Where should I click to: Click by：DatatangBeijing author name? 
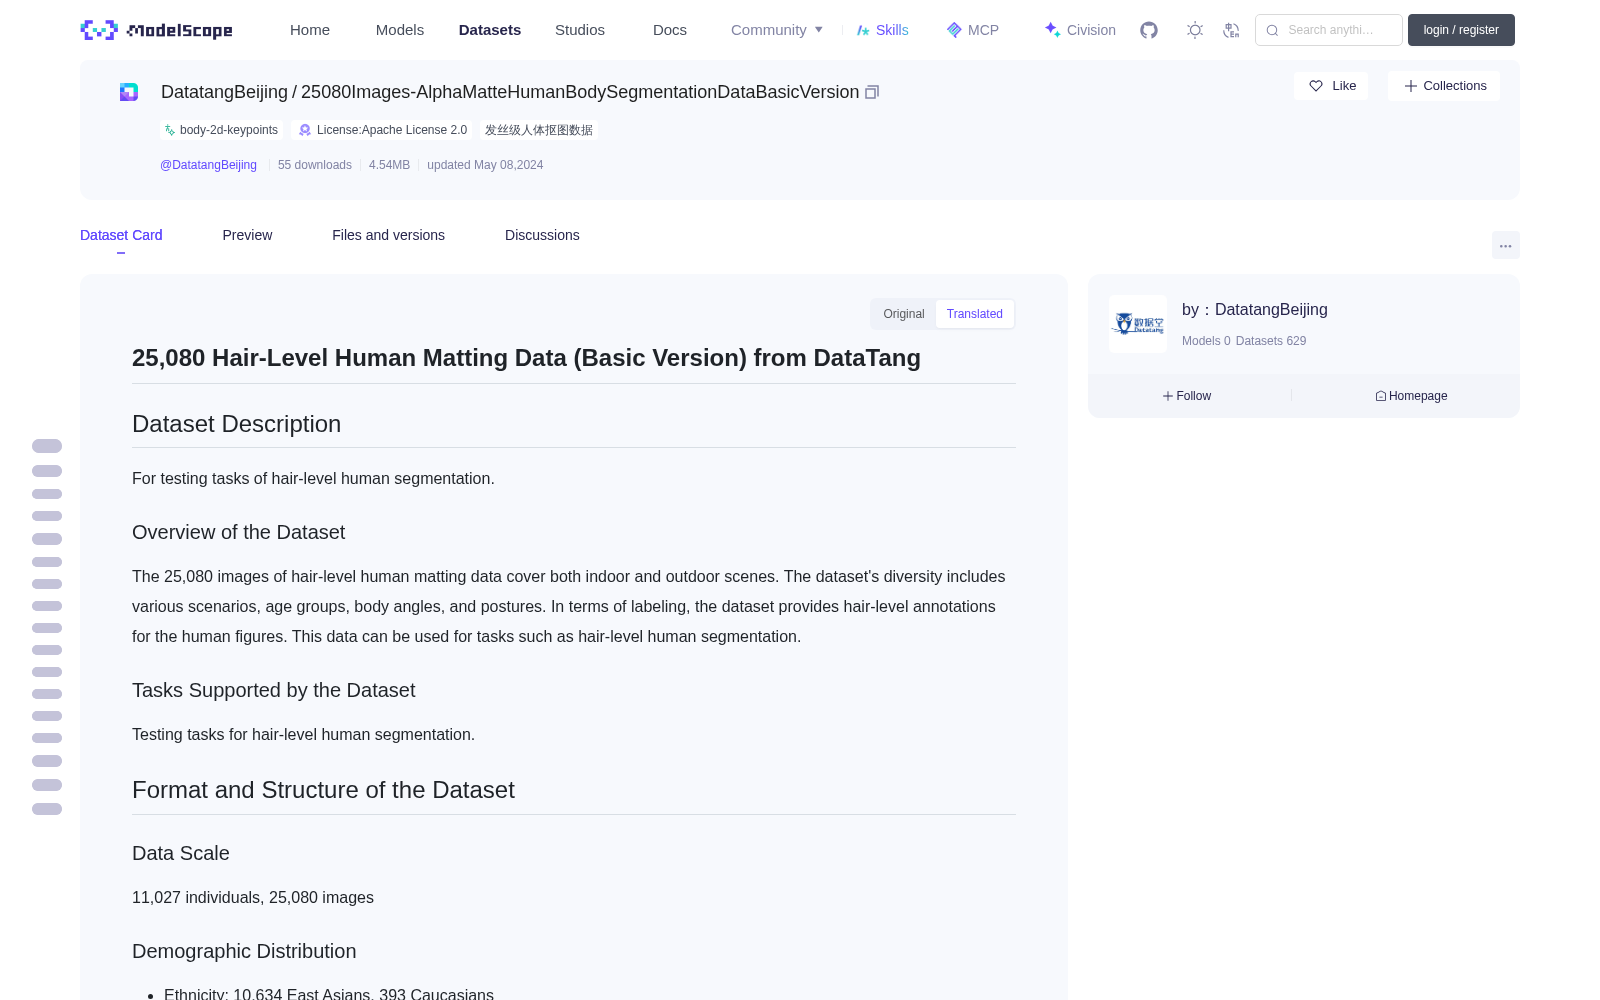tap(1255, 310)
